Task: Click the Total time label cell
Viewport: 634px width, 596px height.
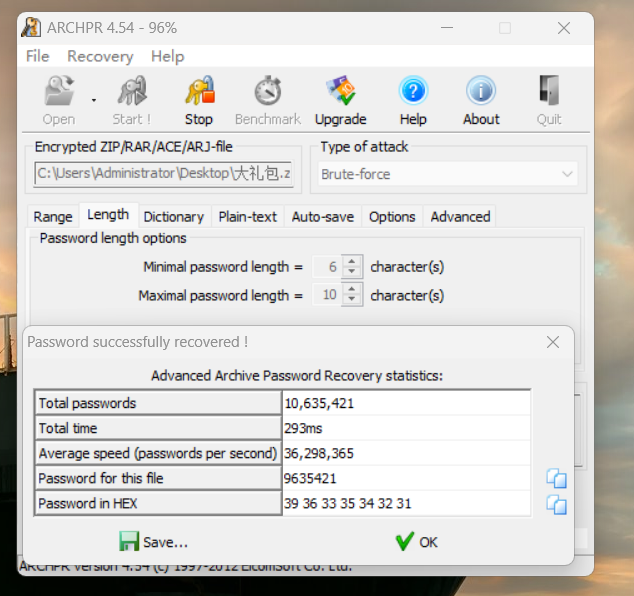Action: click(158, 428)
